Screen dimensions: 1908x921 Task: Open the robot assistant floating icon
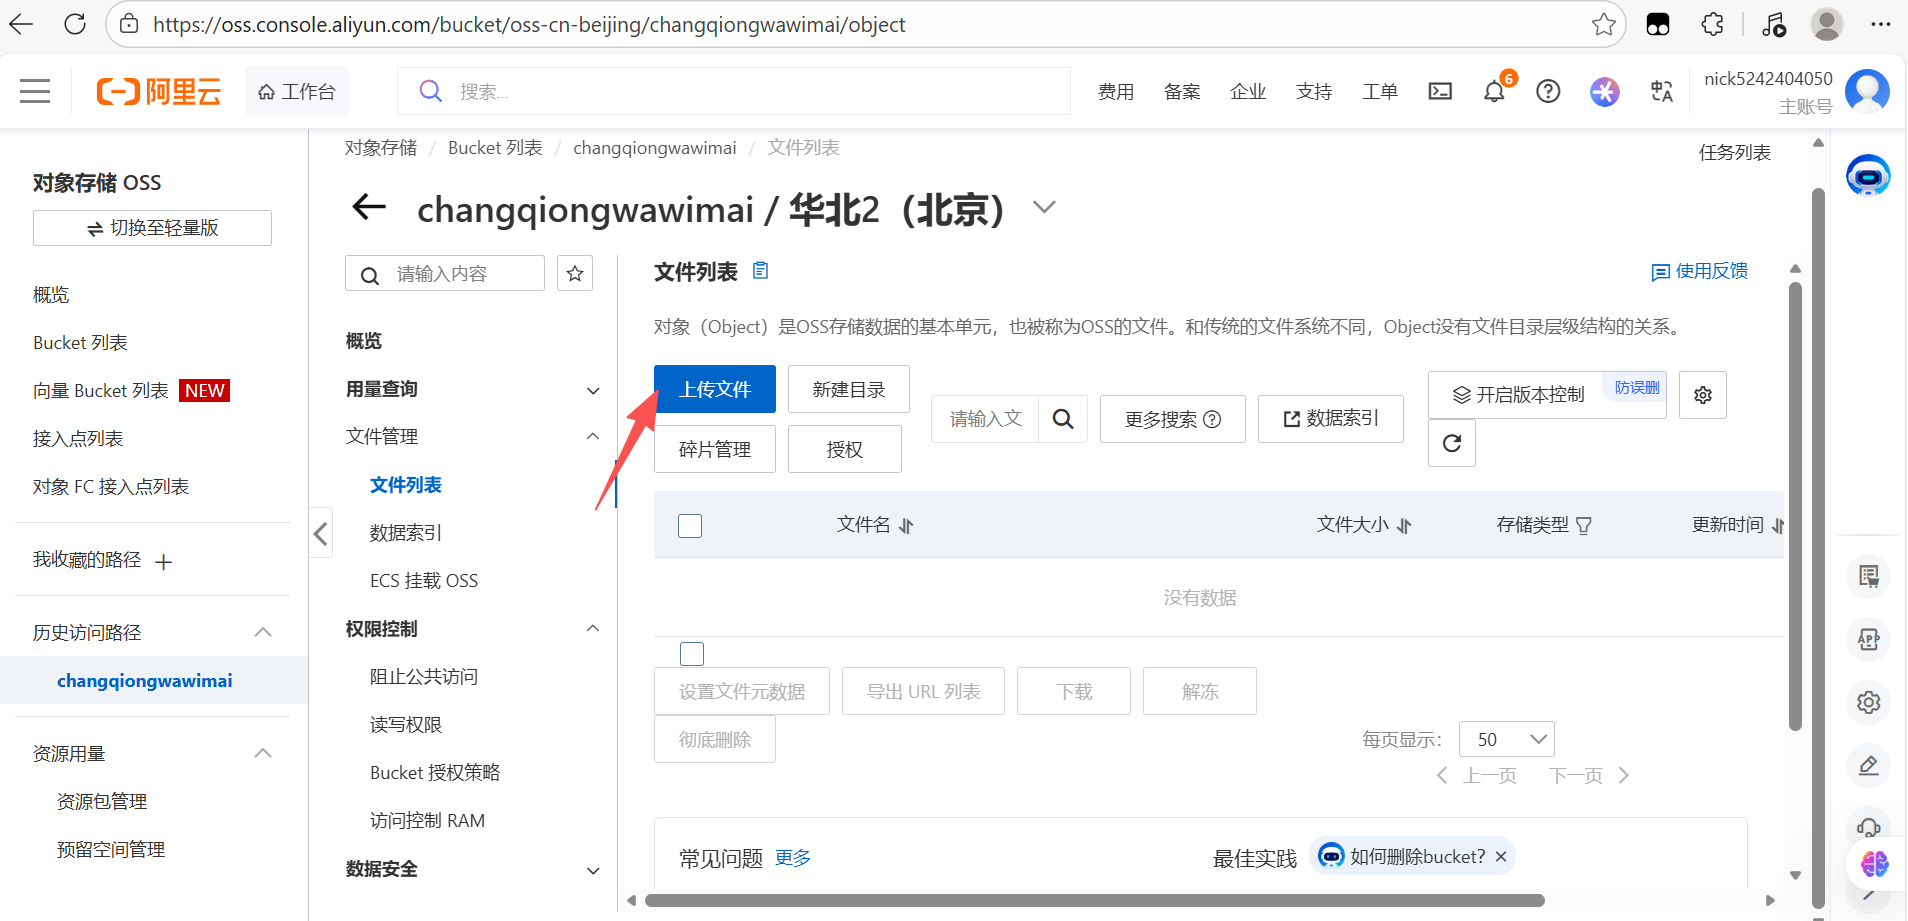1868,177
